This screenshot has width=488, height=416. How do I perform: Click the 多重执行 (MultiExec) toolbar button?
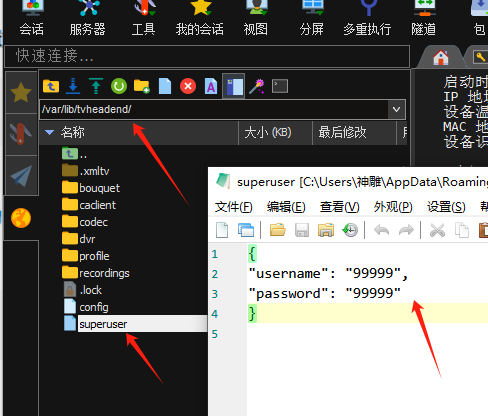[x=367, y=18]
